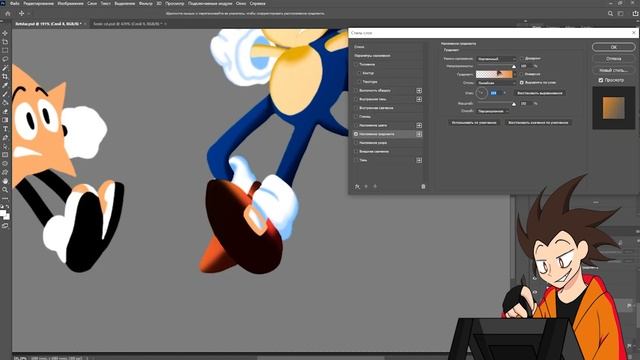Toggle Выровнять по слою checkbox
Viewport: 640px width, 360px height.
point(522,82)
